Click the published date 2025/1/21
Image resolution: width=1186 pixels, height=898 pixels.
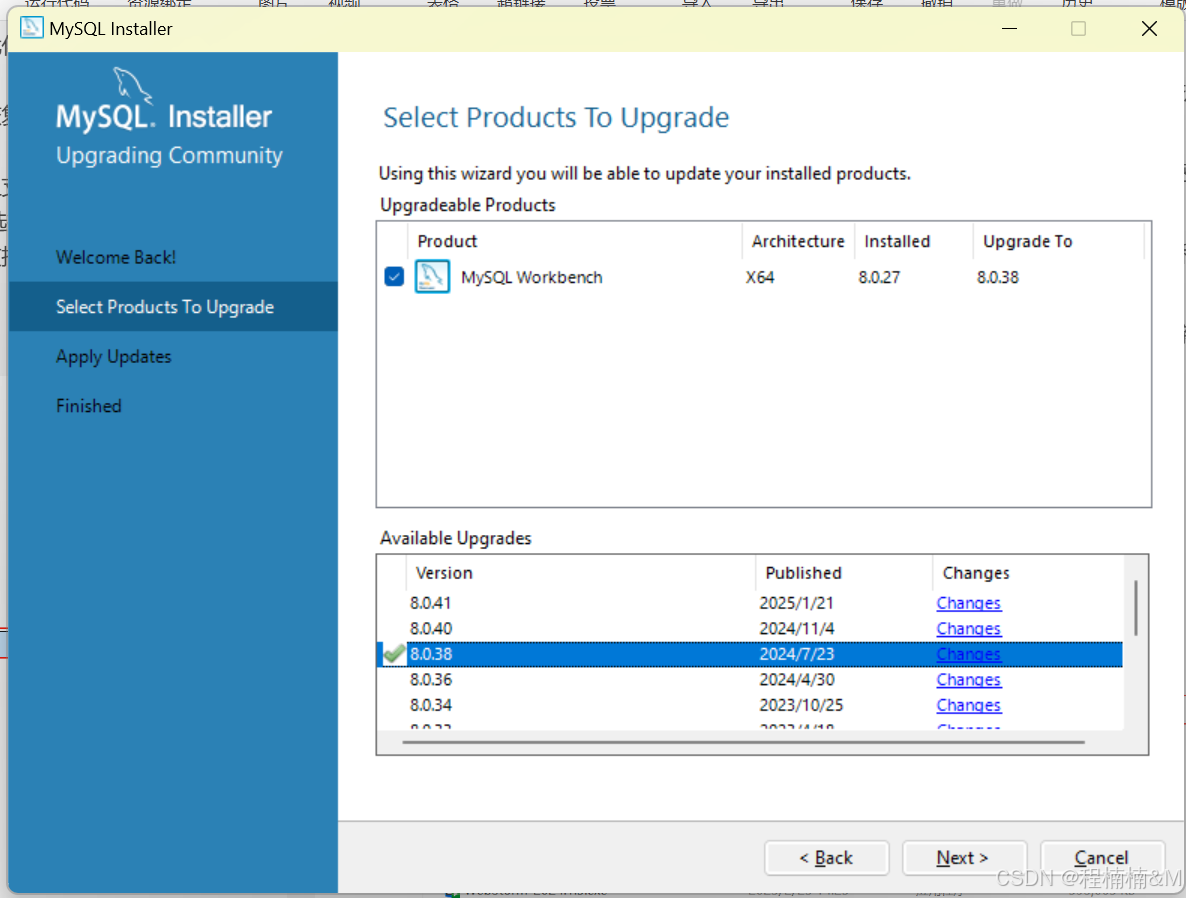[796, 603]
